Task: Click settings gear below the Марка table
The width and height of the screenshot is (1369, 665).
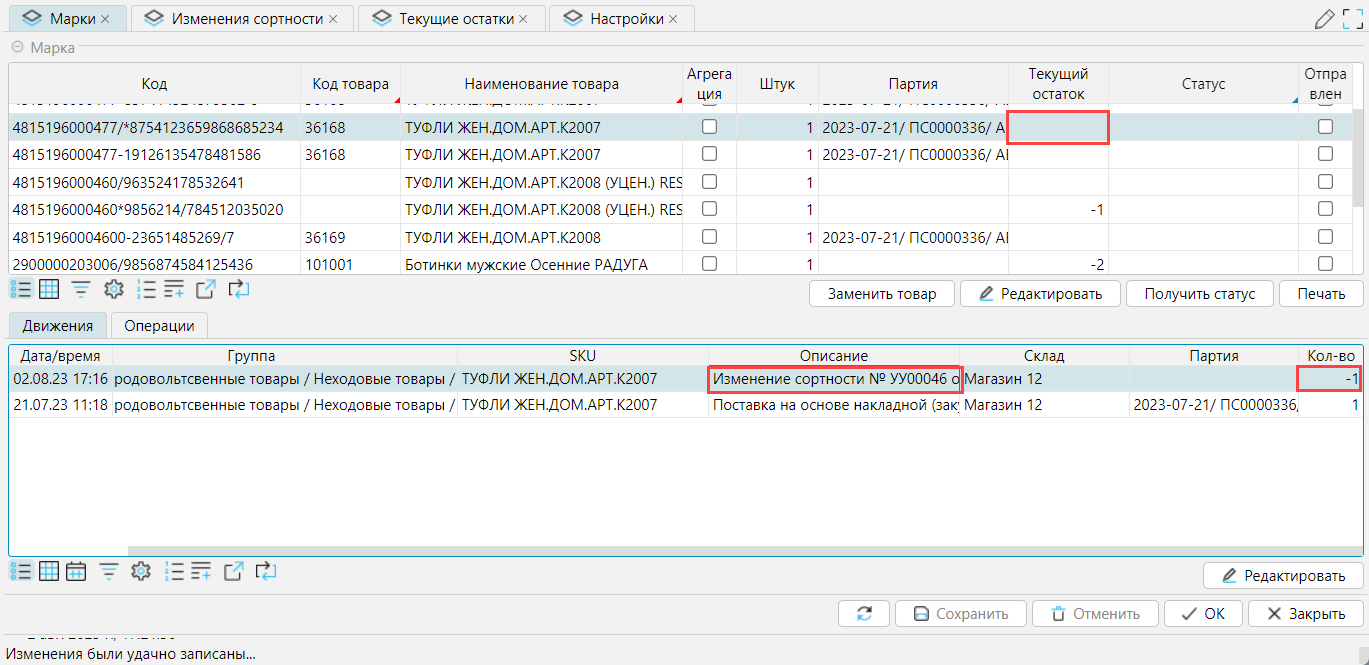Action: pos(114,290)
